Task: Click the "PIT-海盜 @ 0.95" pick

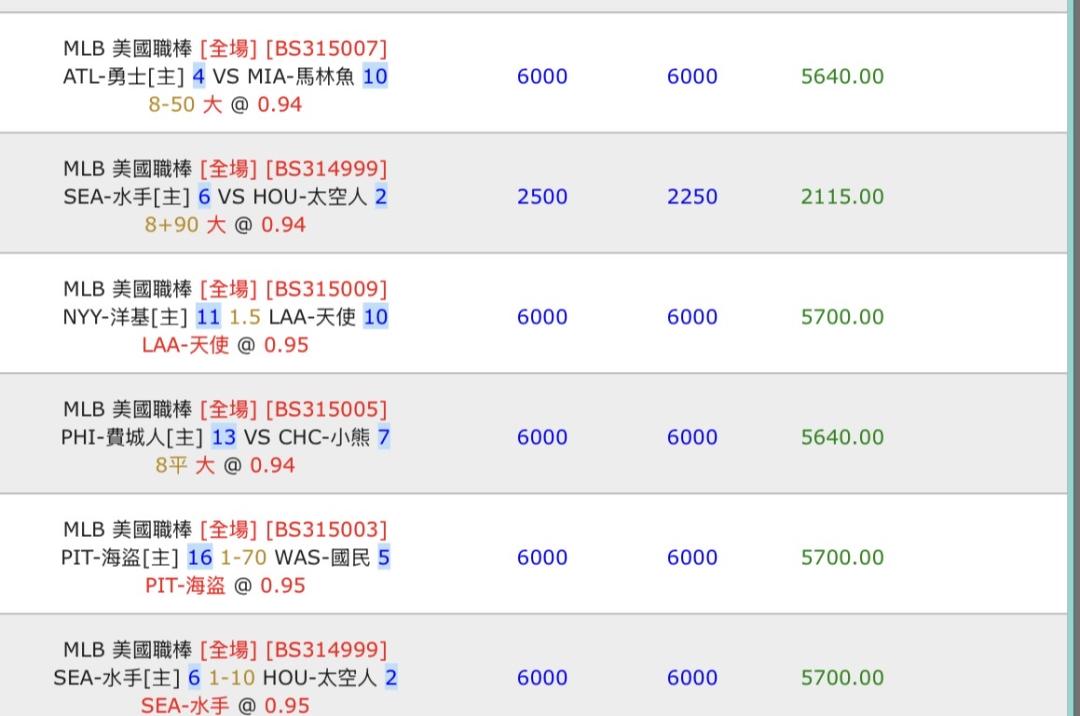Action: point(225,585)
